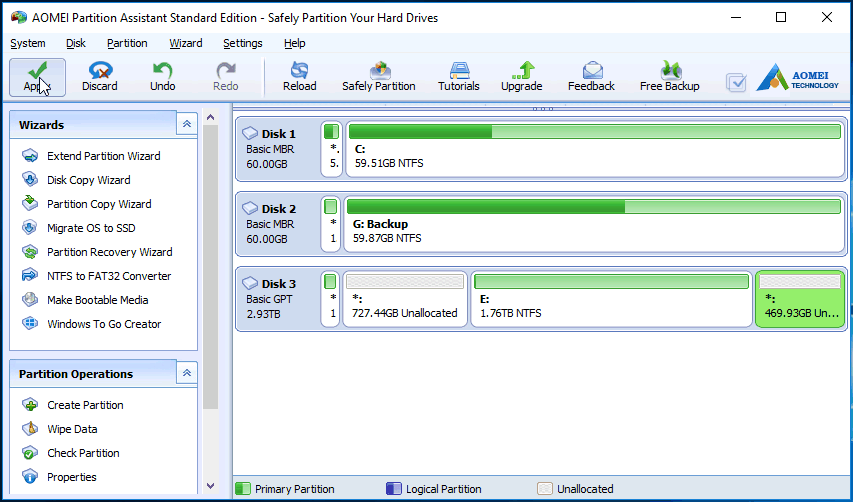Viewport: 853px width, 502px height.
Task: Click the grayed Redo arrow
Action: coord(226,71)
